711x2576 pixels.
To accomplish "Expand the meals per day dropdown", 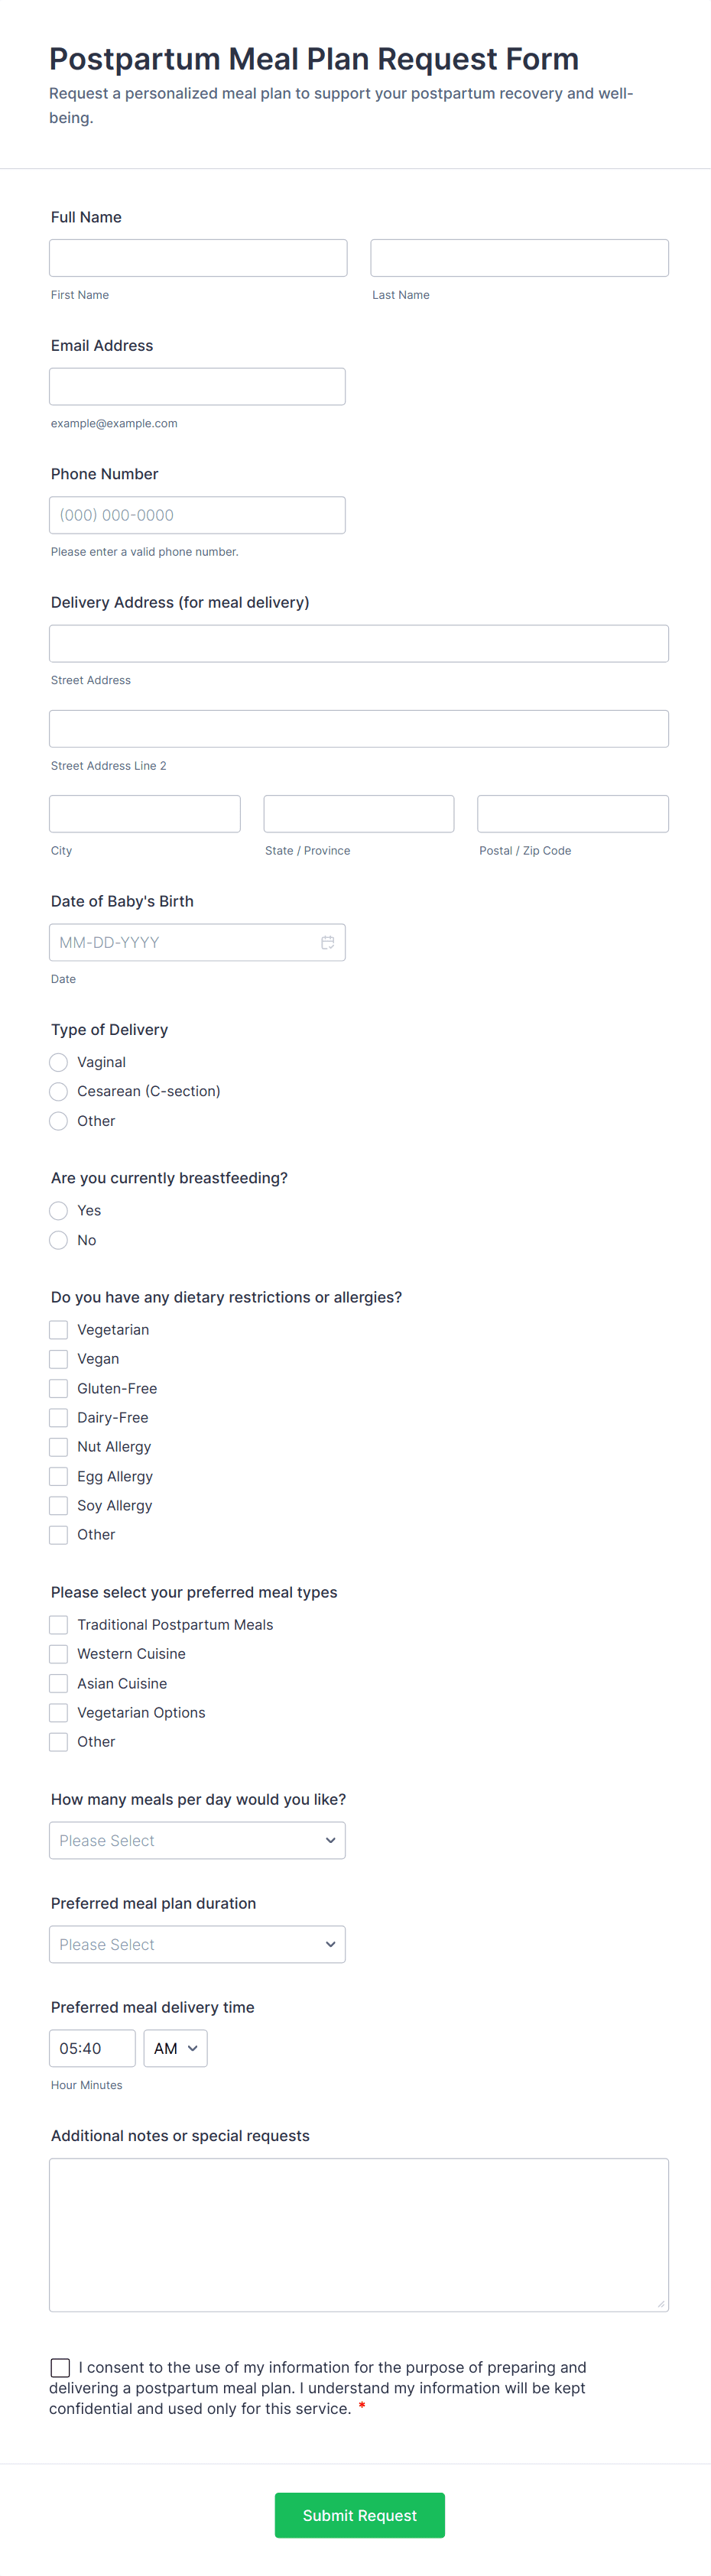I will point(197,1840).
